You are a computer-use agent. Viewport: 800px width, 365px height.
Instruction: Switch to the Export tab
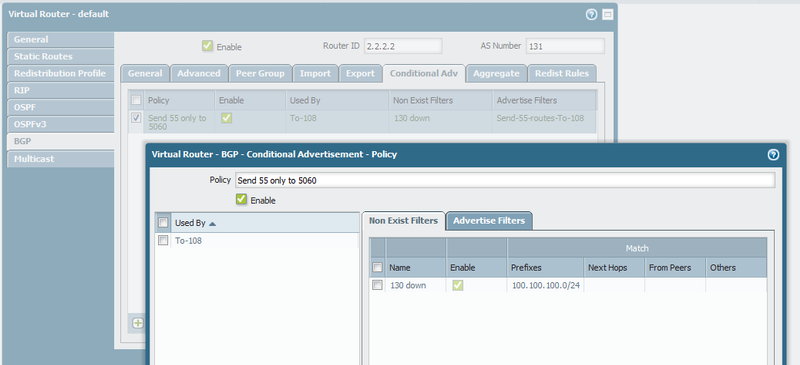tap(360, 74)
